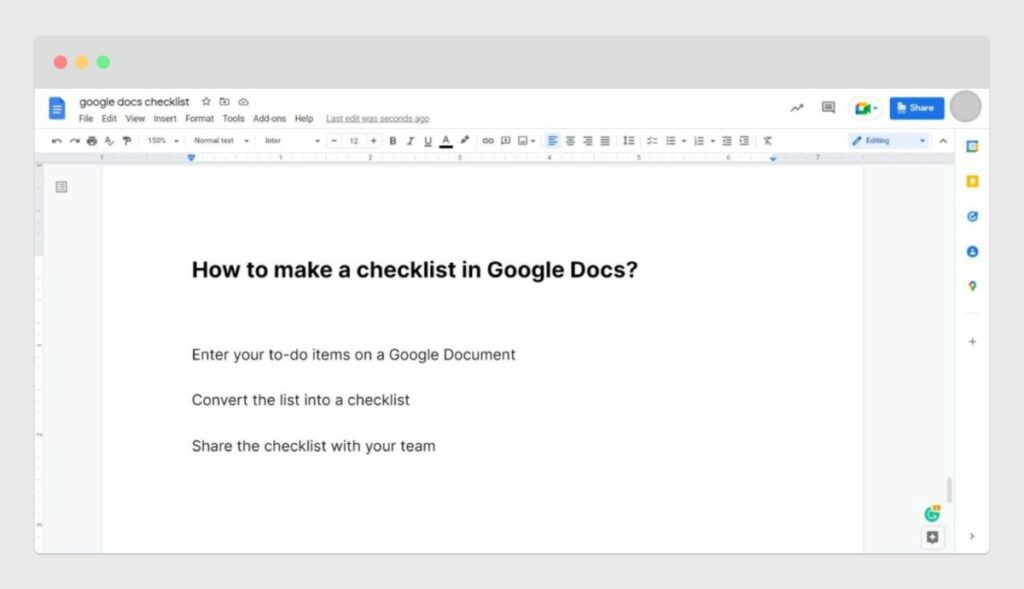Select the Paint format tool
Screen dimensions: 1024x589
click(x=126, y=140)
